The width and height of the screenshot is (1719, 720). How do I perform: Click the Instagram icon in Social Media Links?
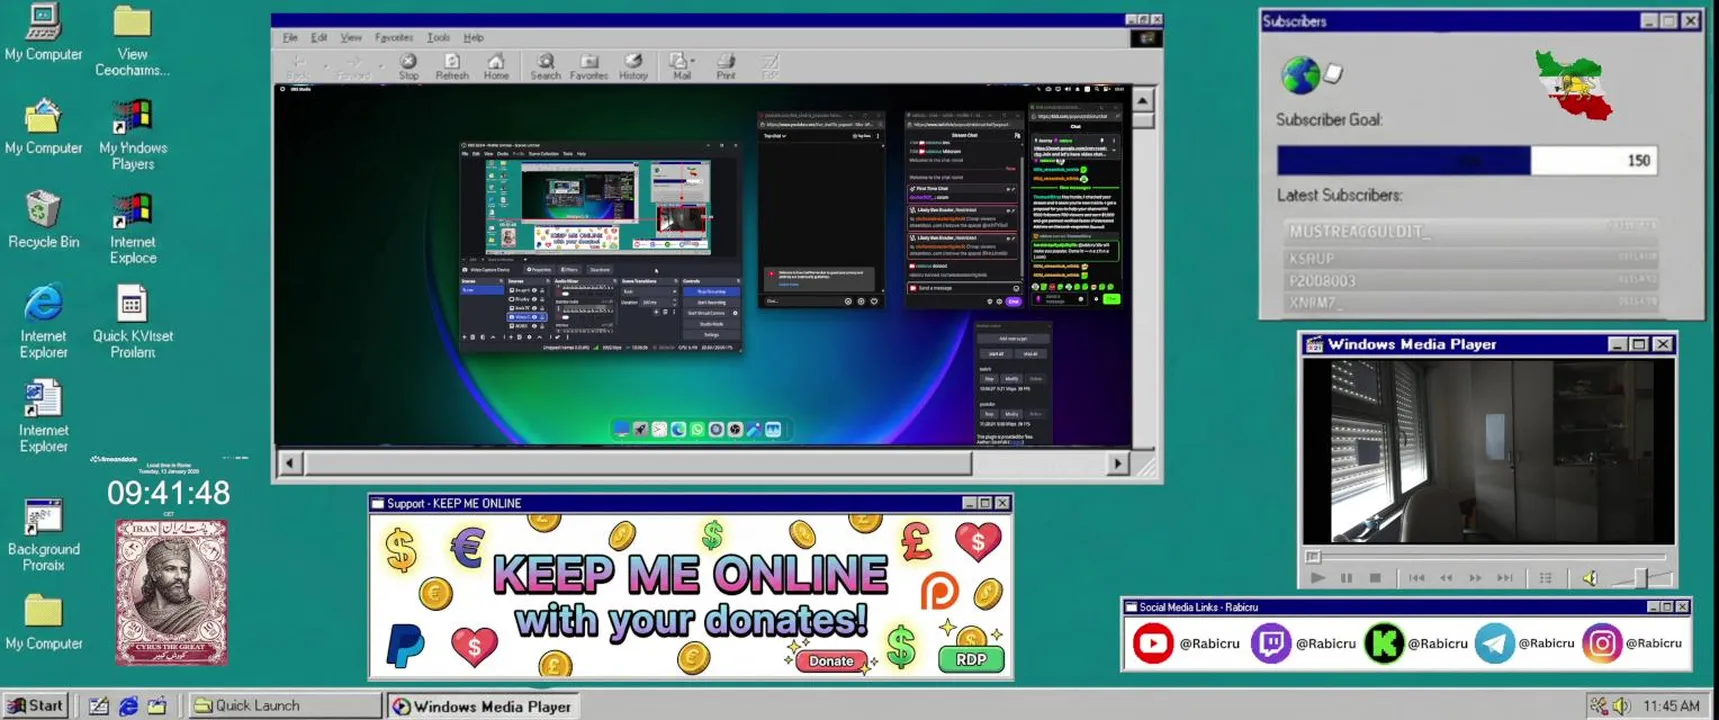click(1601, 643)
